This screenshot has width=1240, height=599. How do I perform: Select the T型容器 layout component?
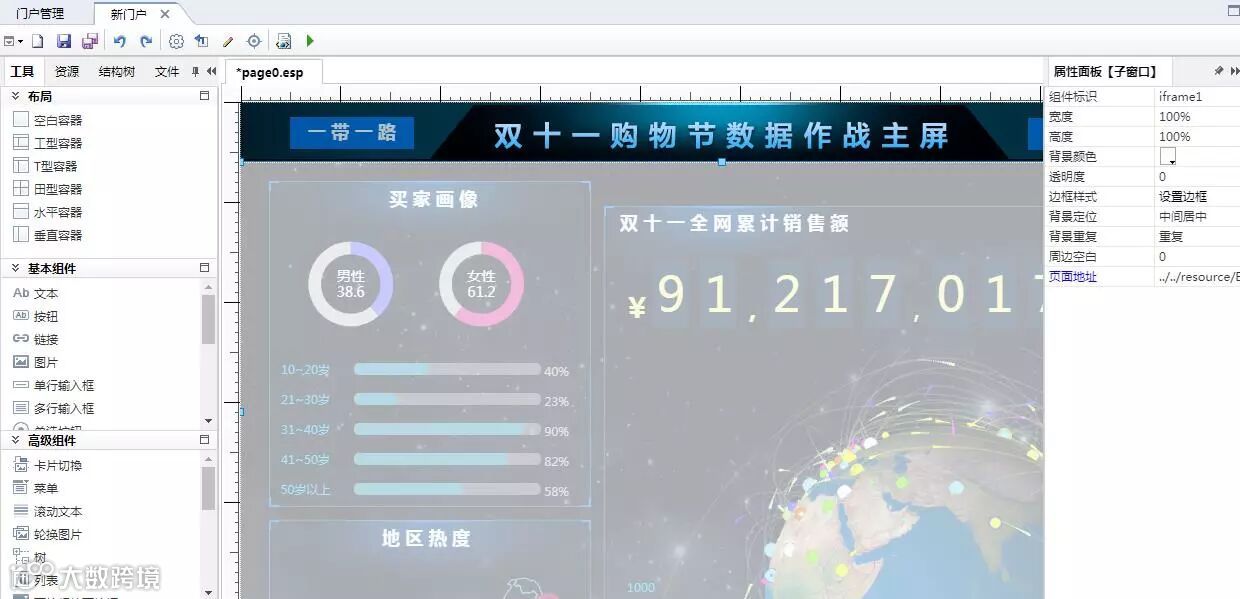(x=46, y=166)
